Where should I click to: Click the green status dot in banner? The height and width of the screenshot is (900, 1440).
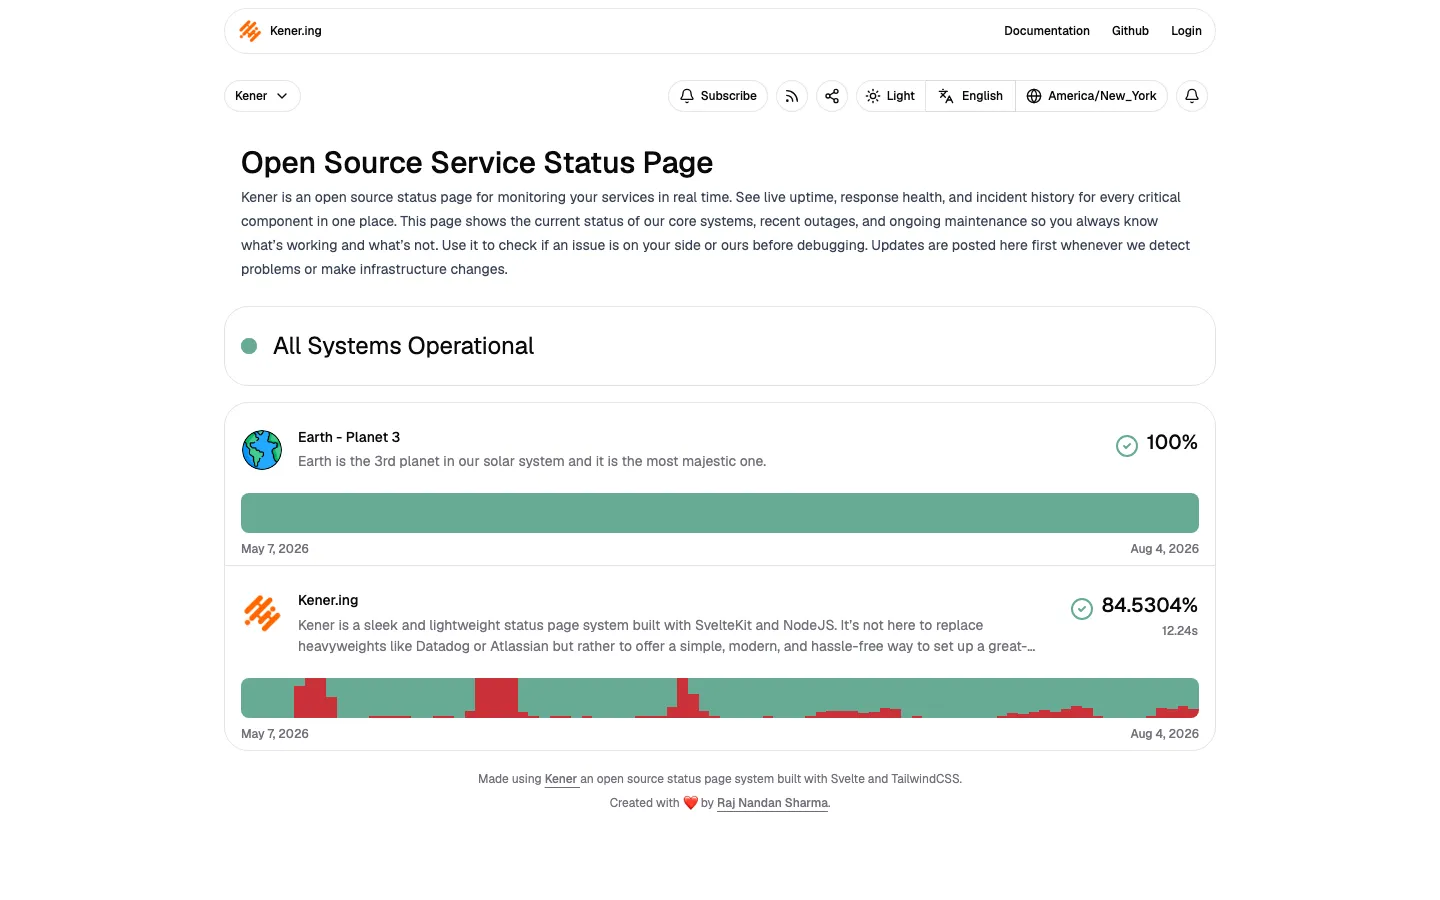pos(250,346)
